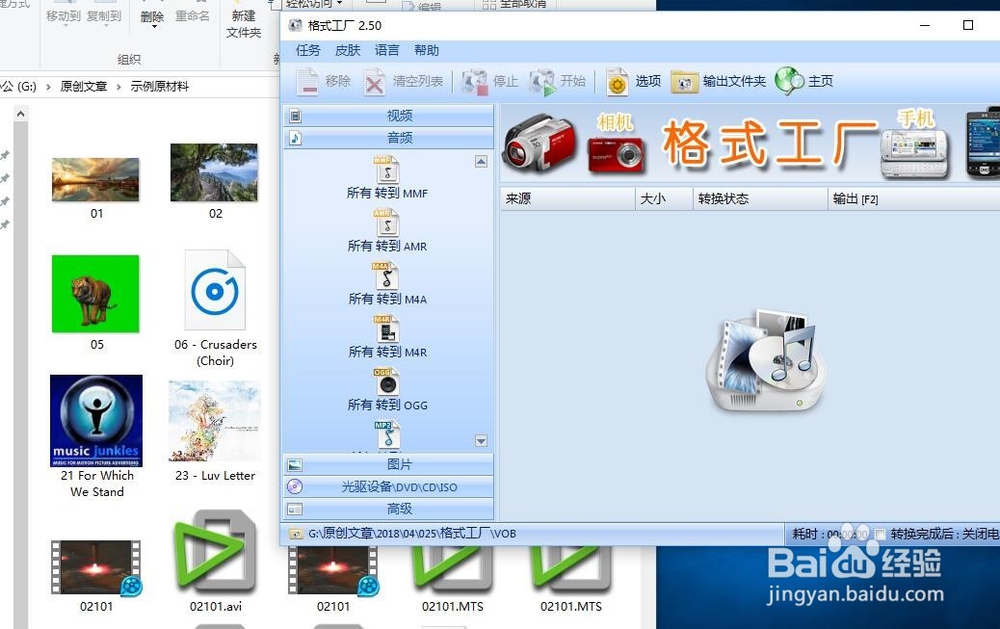Viewport: 1000px width, 629px height.
Task: Select the All to MMF converter icon
Action: point(386,170)
